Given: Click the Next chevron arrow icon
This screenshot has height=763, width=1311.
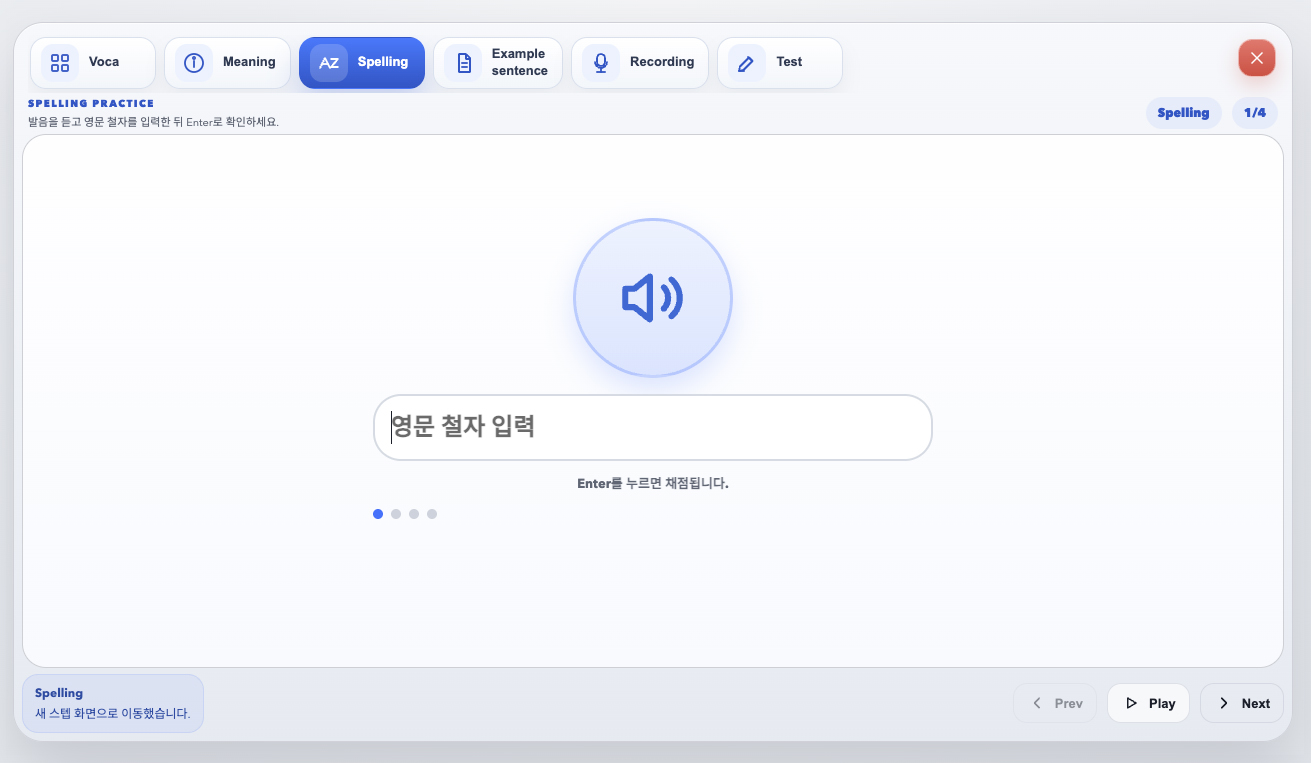Looking at the screenshot, I should pyautogui.click(x=1224, y=703).
